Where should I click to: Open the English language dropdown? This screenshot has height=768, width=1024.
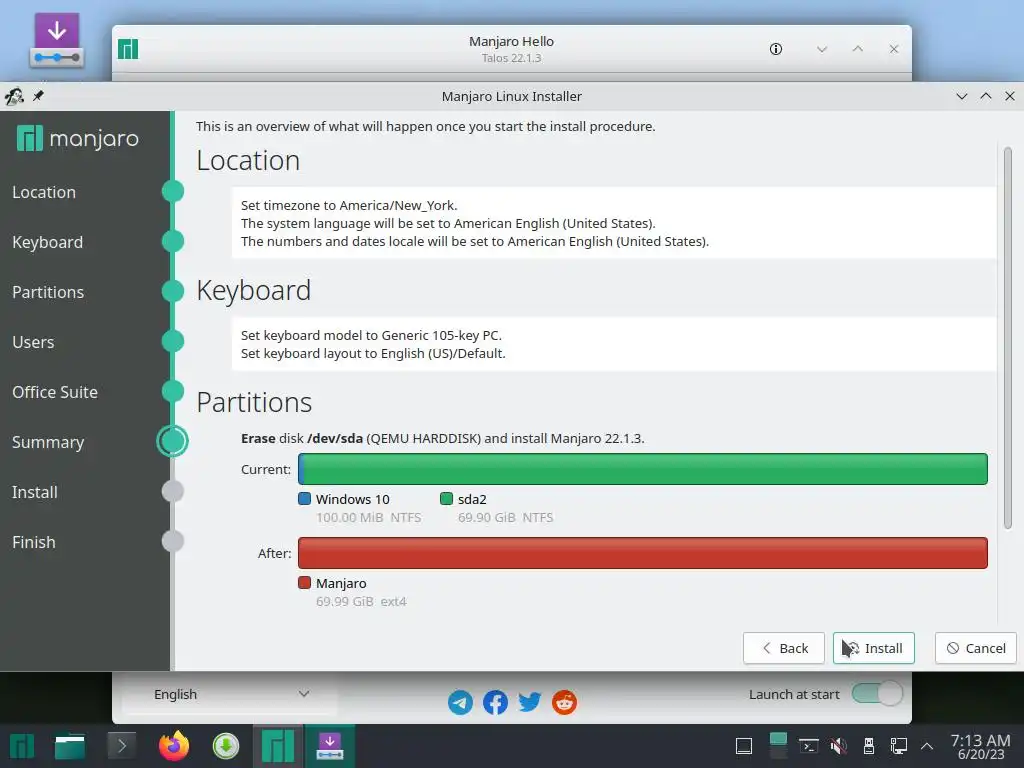pyautogui.click(x=230, y=694)
